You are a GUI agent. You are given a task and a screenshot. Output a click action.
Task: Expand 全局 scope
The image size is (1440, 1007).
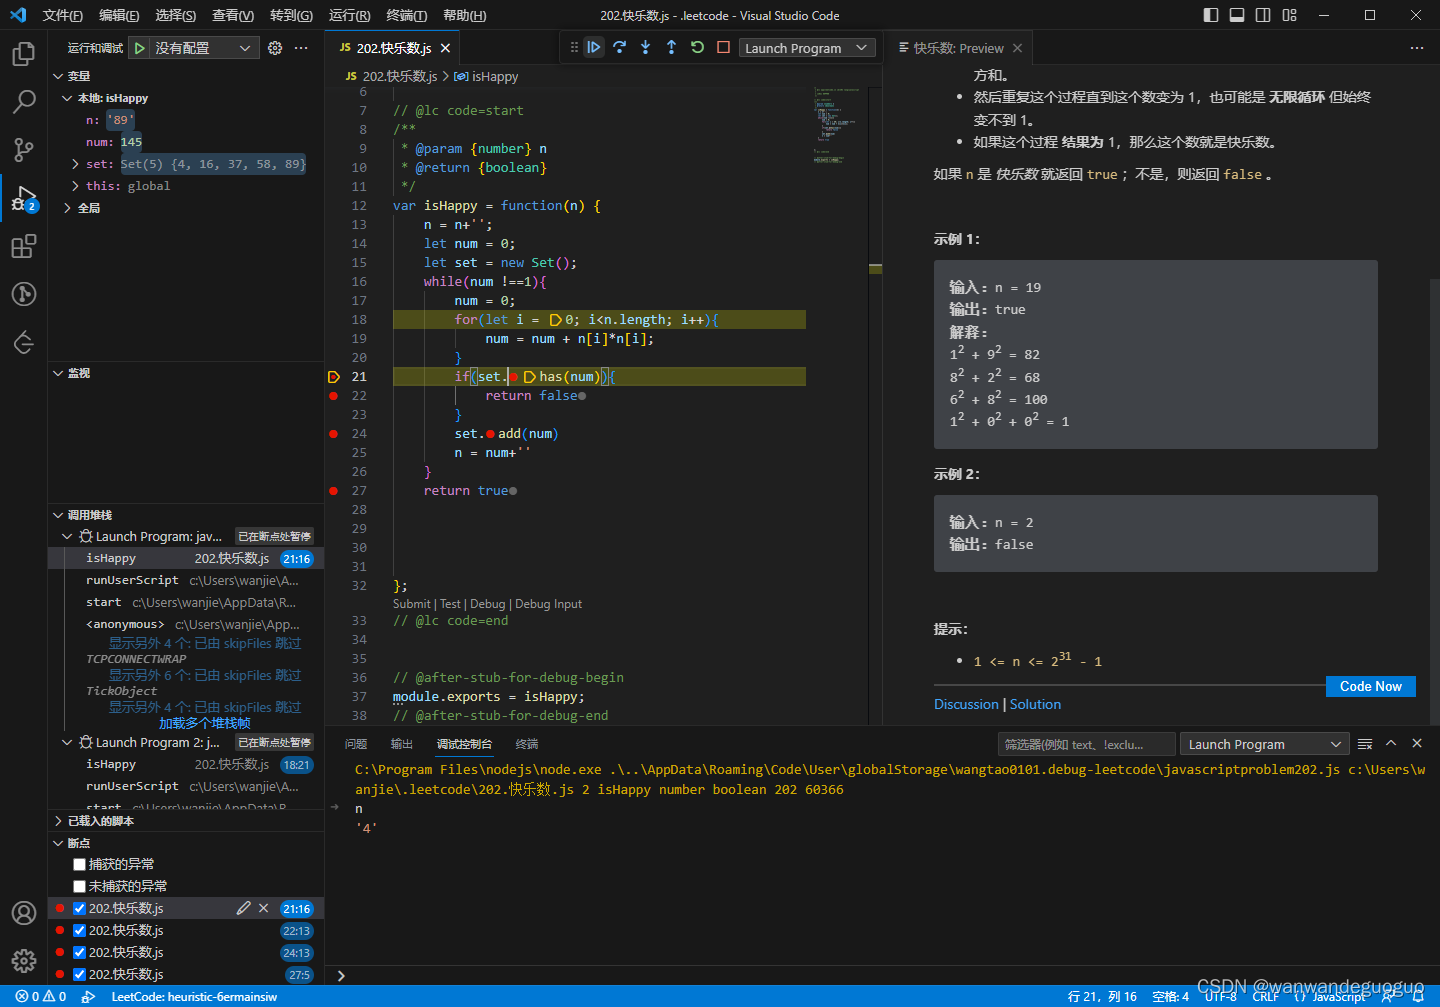click(x=67, y=208)
